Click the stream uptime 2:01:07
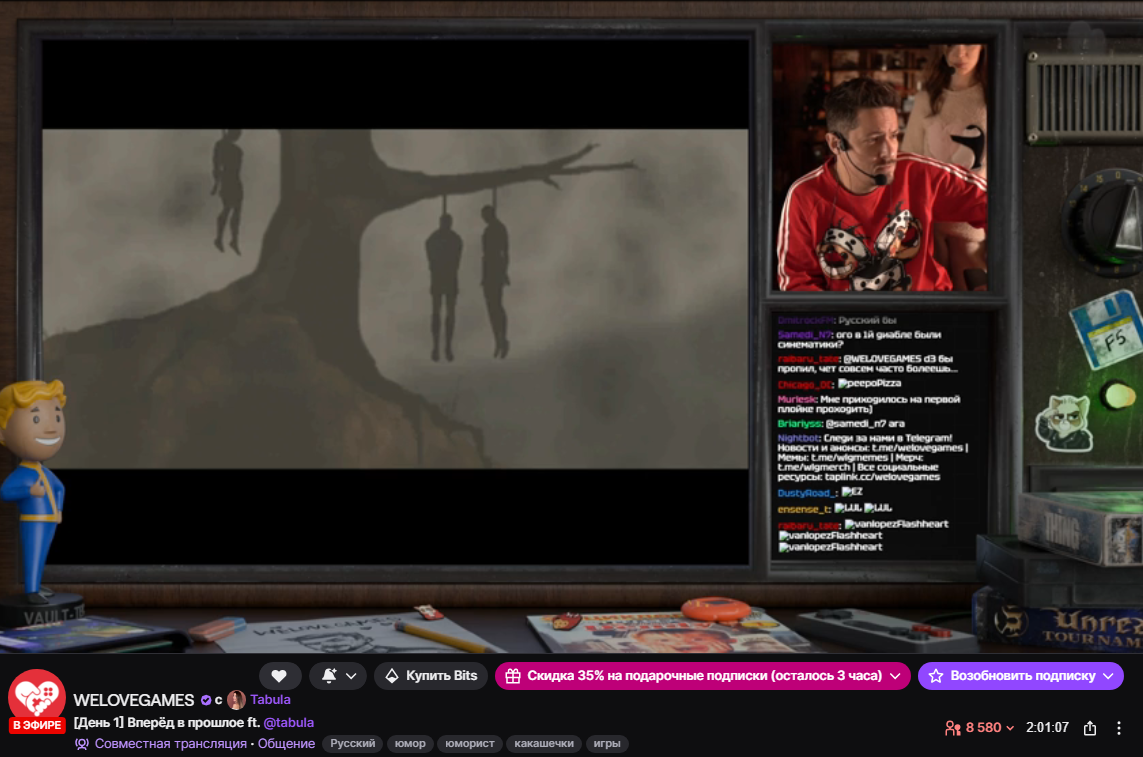 pos(1047,728)
